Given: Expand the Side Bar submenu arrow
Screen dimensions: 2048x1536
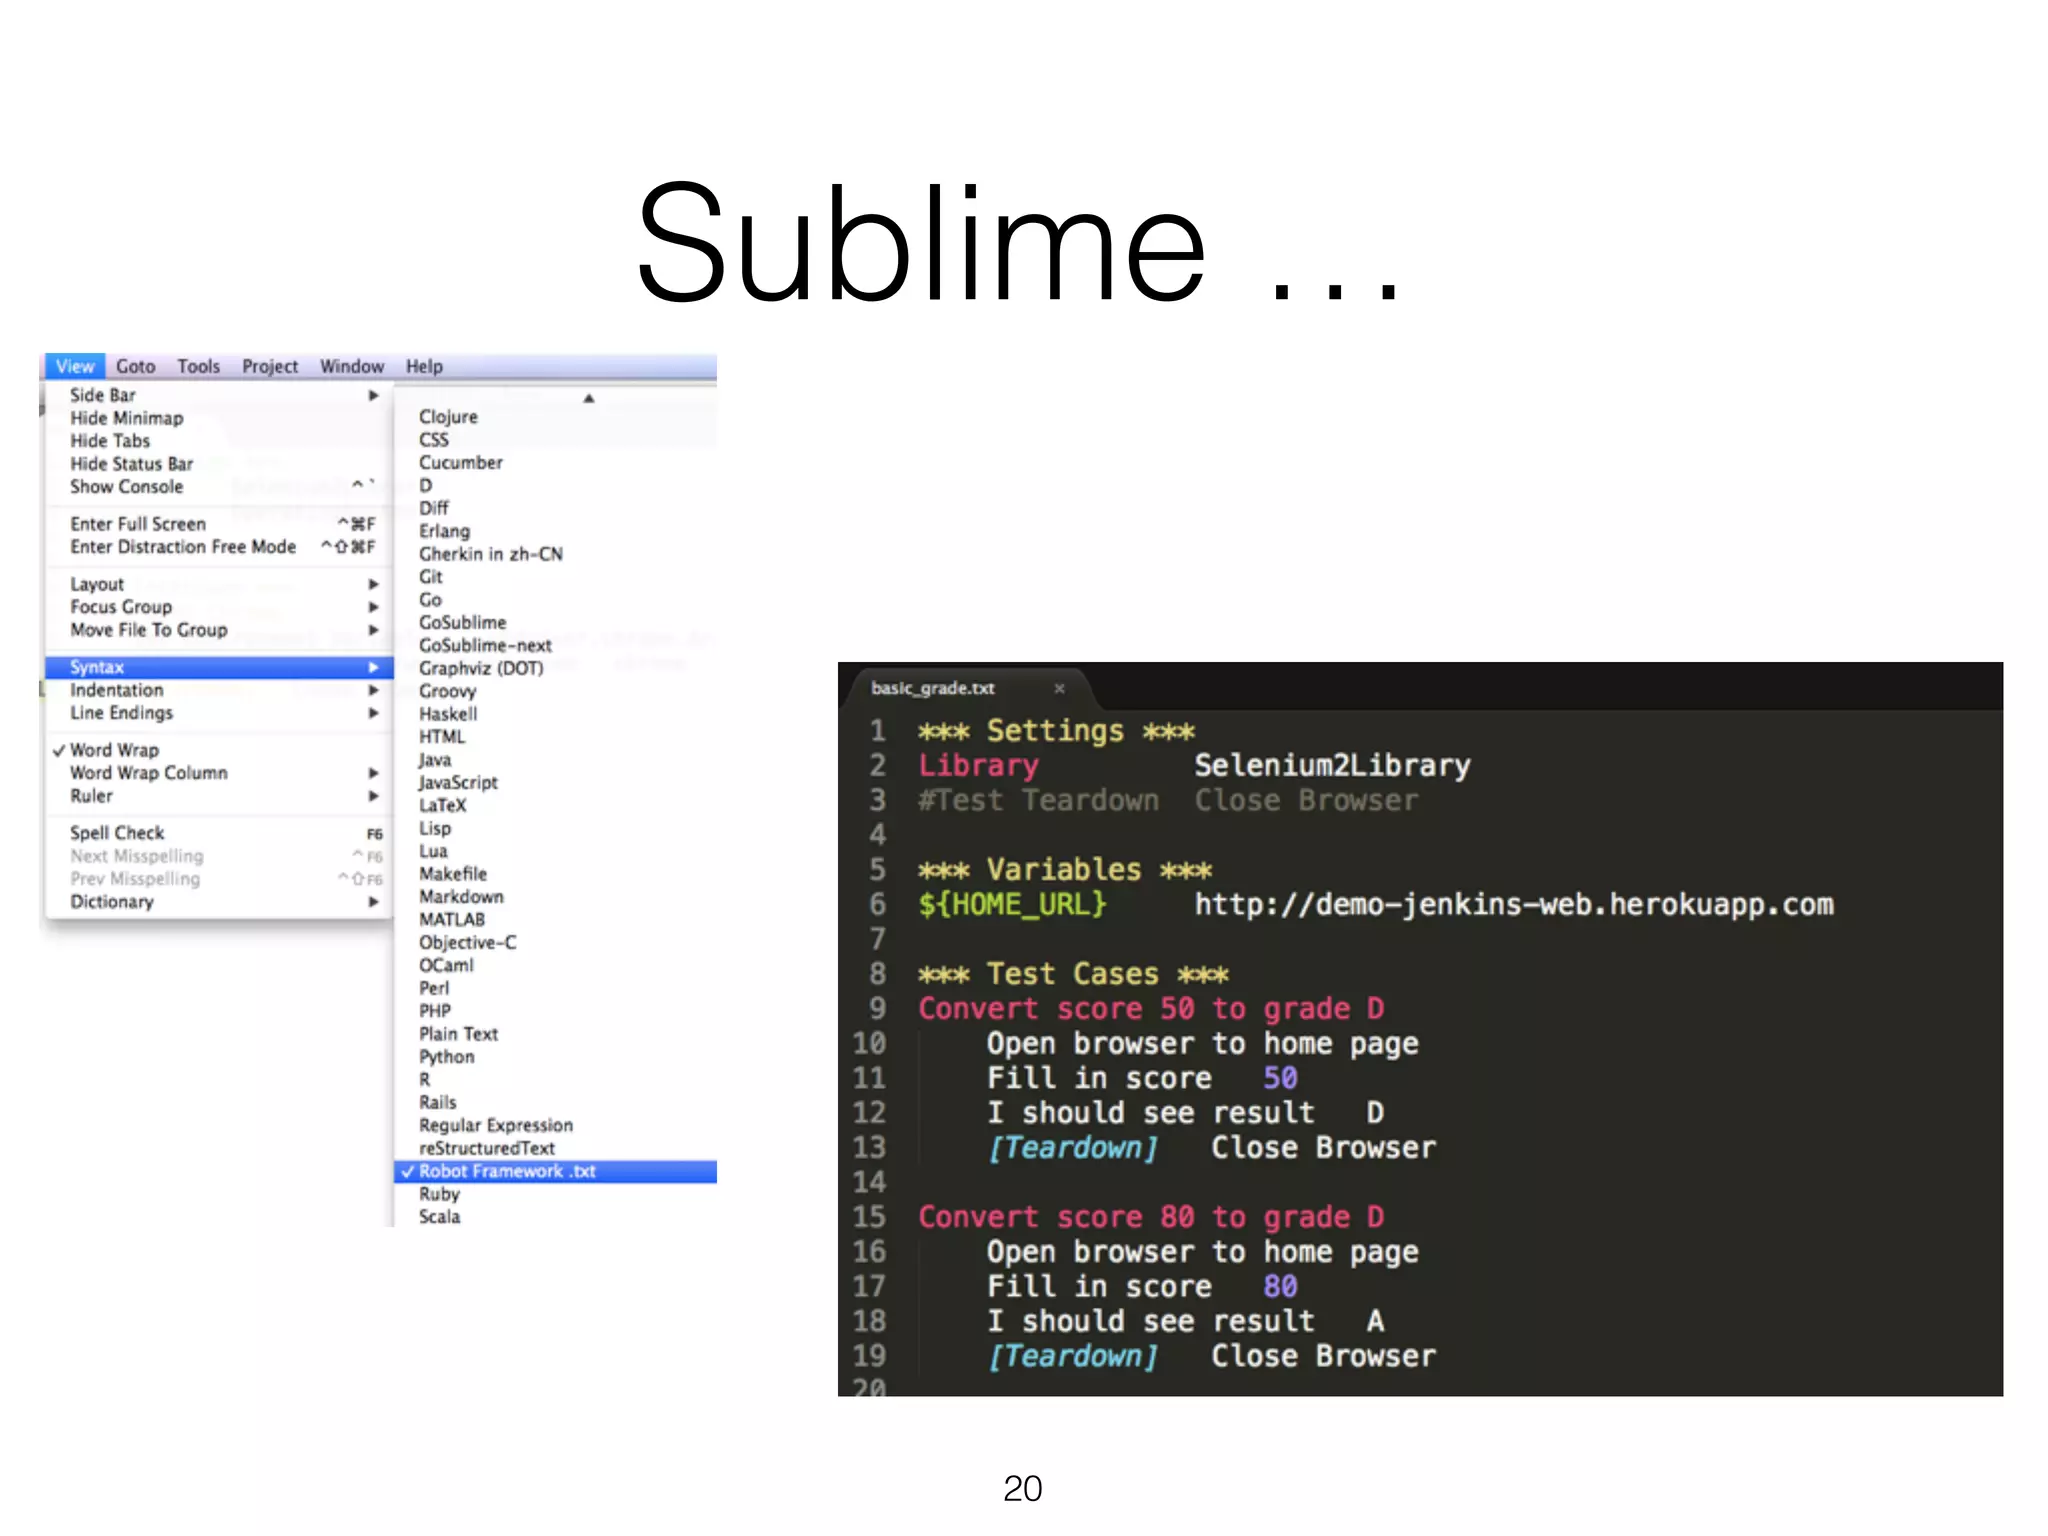Looking at the screenshot, I should [373, 395].
